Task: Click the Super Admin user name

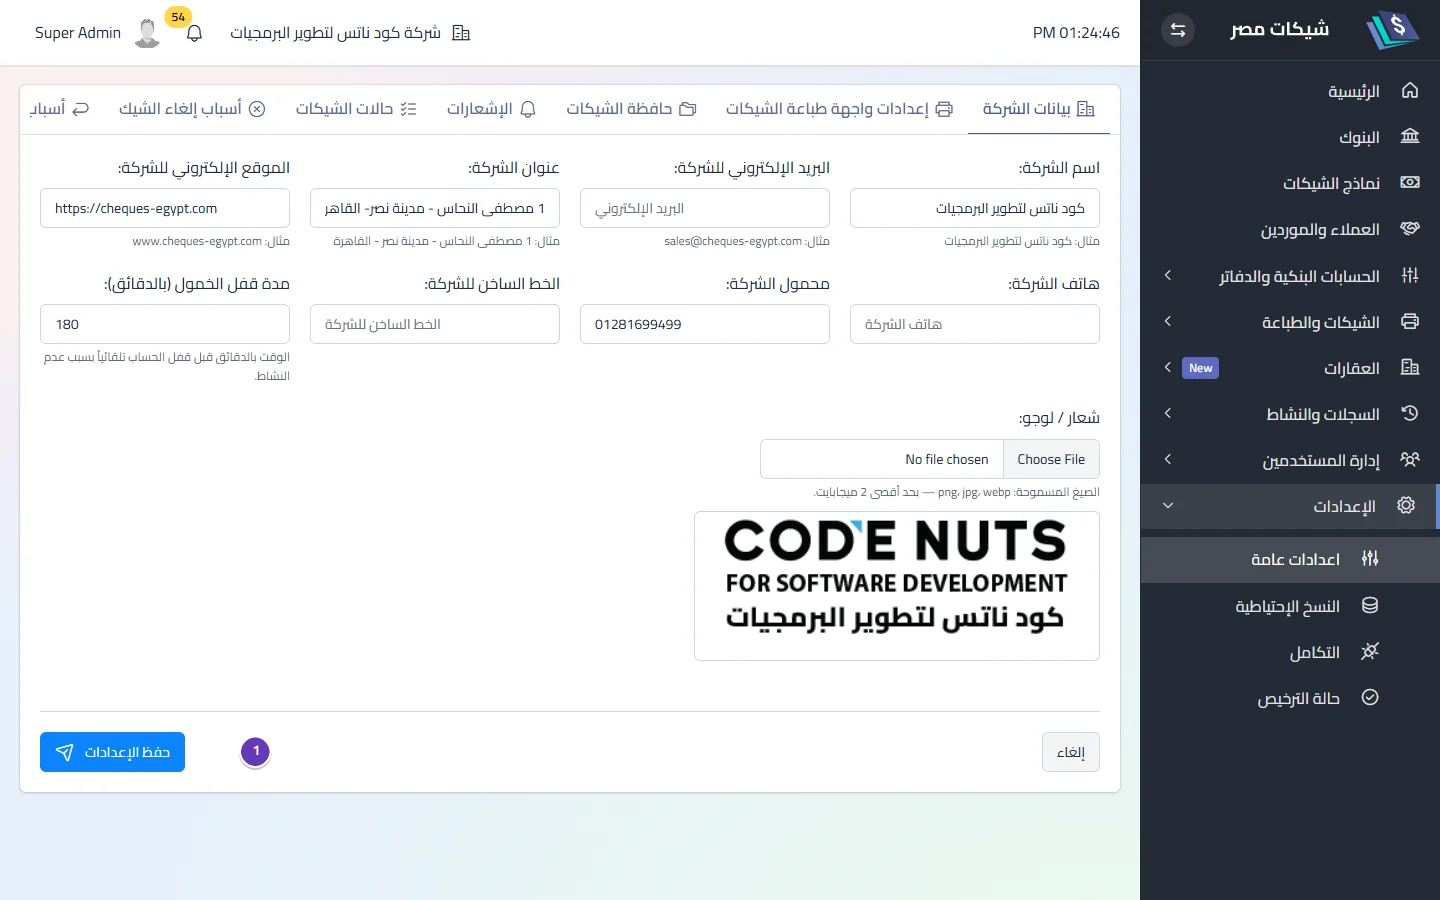Action: pos(78,33)
